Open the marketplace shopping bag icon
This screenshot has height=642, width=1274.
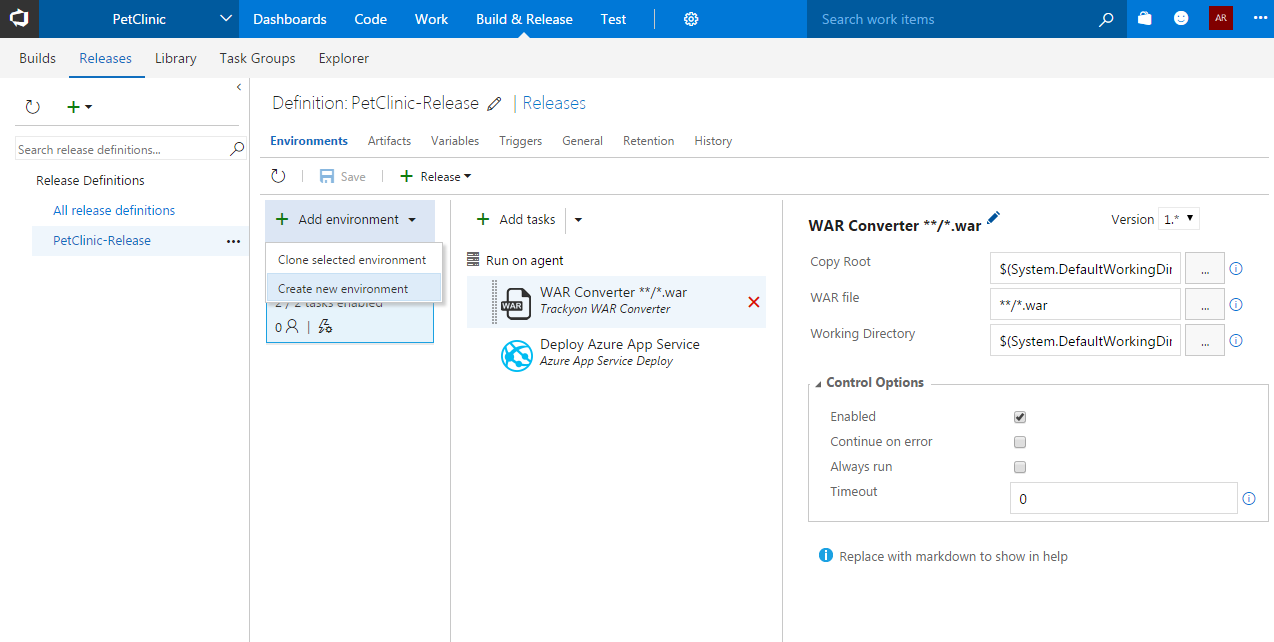(1145, 19)
